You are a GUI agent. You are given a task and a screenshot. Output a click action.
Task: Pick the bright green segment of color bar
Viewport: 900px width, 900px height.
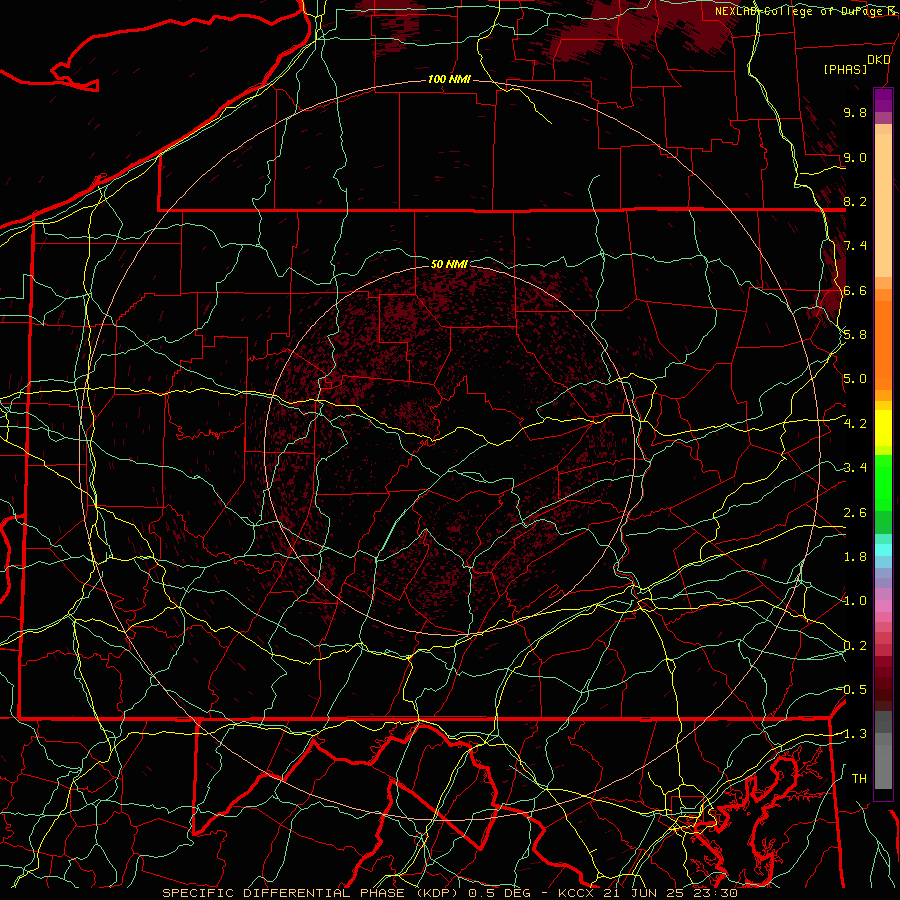(x=883, y=482)
